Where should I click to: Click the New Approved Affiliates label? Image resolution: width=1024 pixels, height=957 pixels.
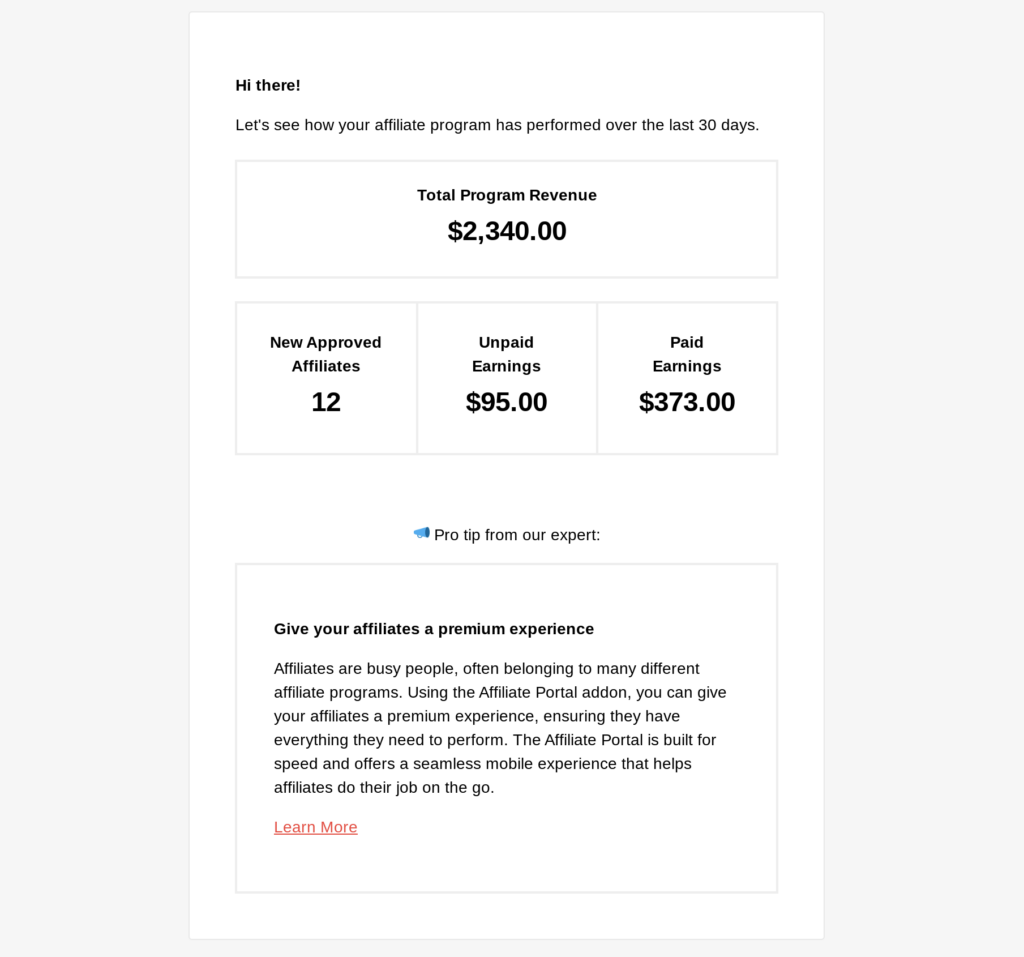(x=326, y=354)
